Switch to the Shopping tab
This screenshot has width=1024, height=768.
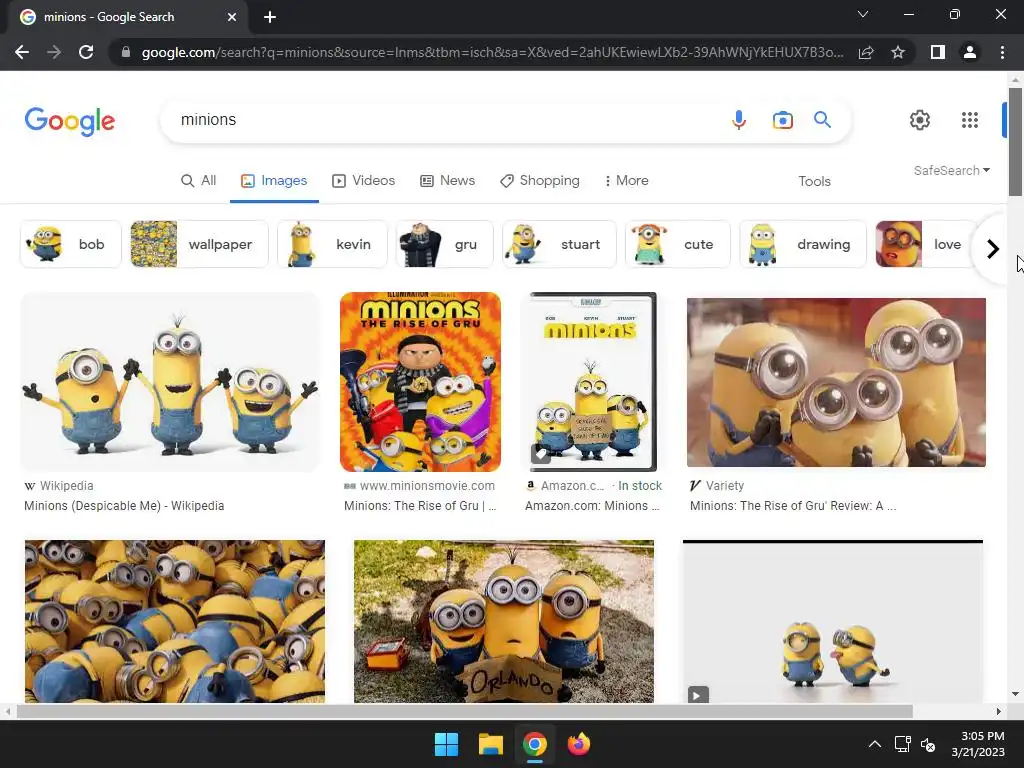[x=539, y=180]
